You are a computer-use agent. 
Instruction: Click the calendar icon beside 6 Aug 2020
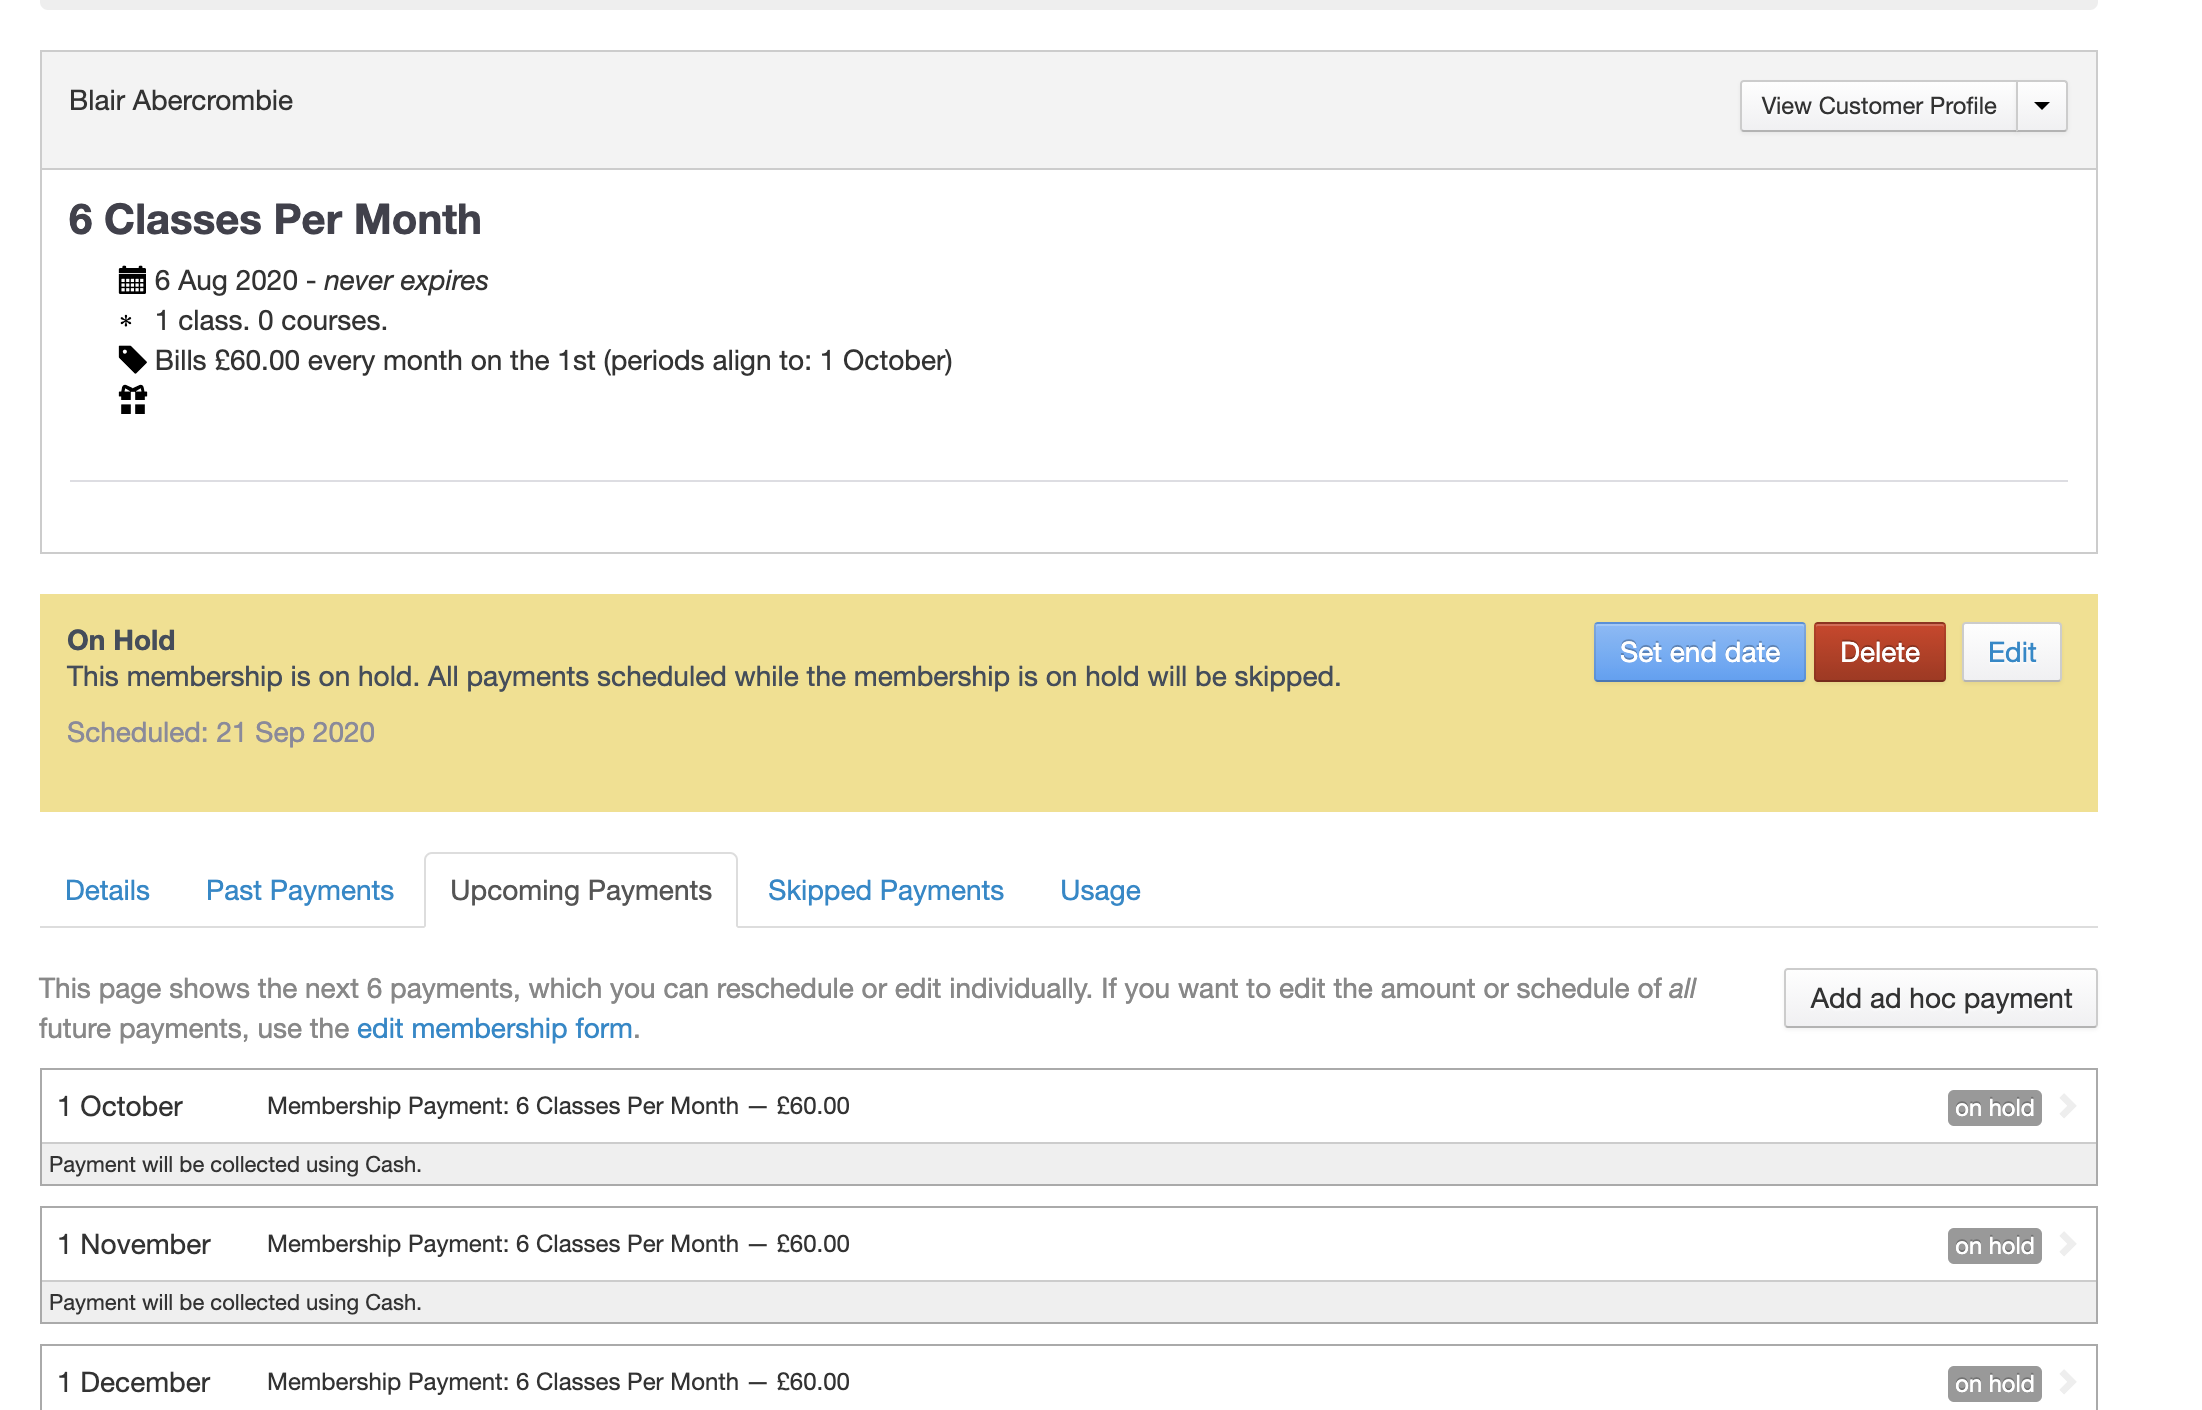tap(132, 281)
